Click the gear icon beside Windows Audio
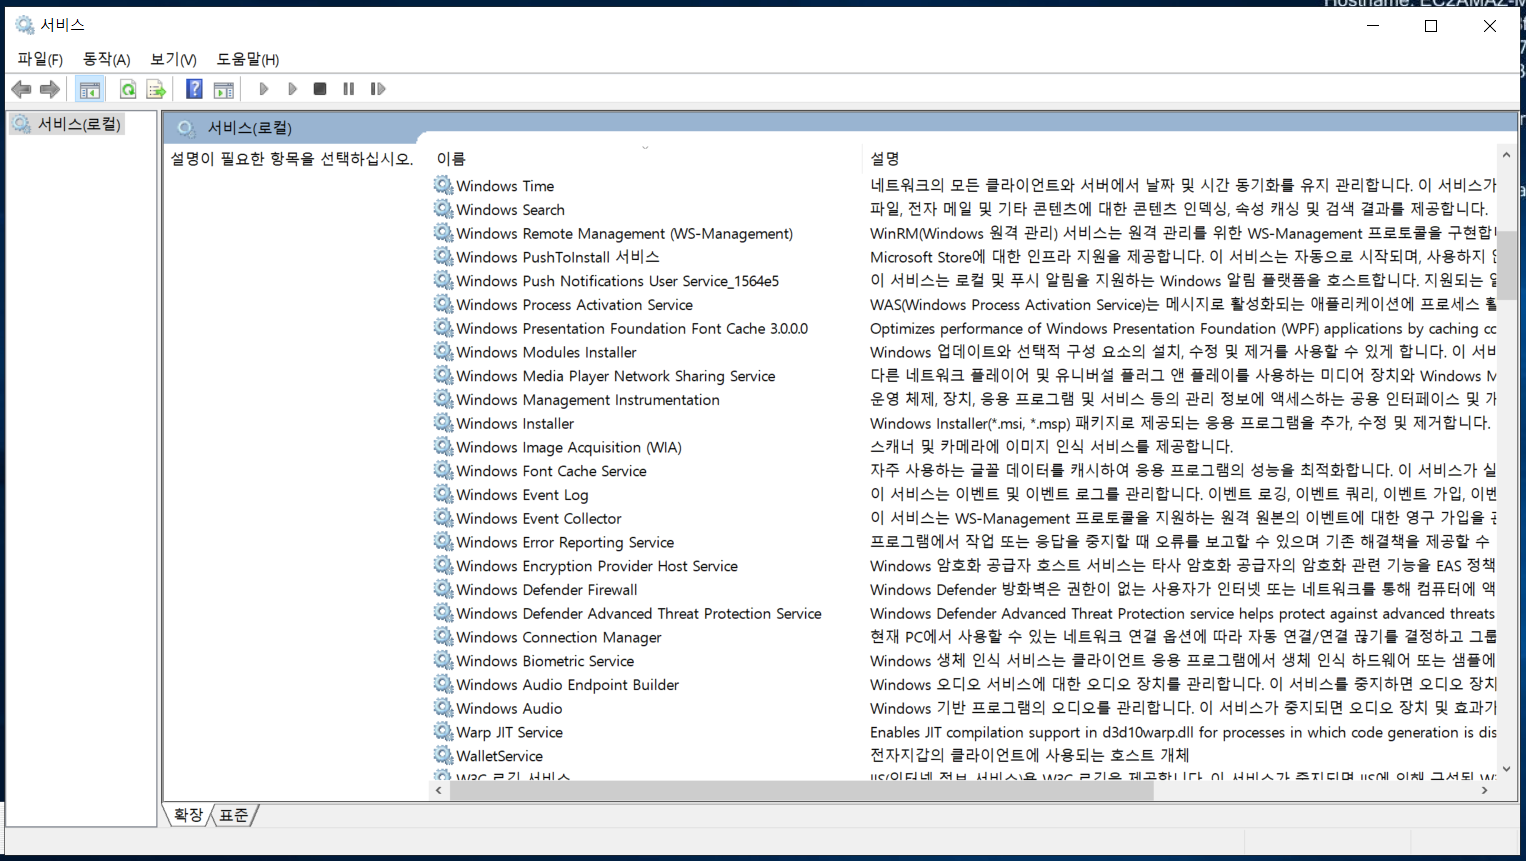Screen dimensions: 1526x861 click(x=443, y=708)
